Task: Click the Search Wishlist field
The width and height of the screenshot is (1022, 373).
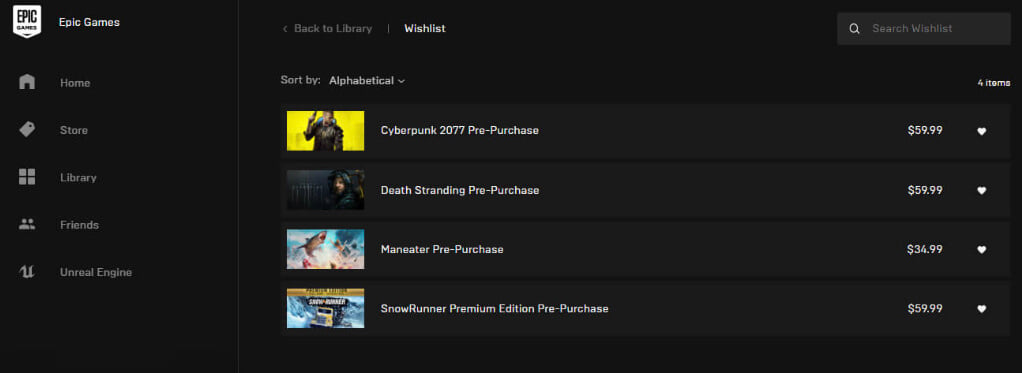Action: 924,29
